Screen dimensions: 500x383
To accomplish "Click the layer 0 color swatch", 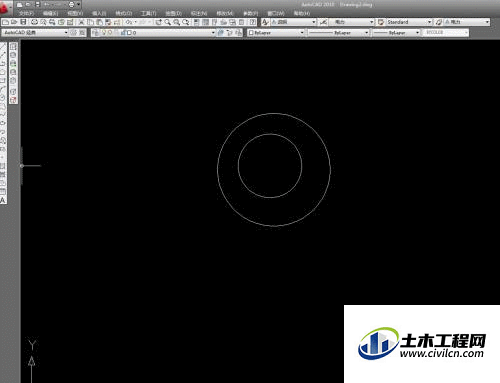I will tap(129, 33).
